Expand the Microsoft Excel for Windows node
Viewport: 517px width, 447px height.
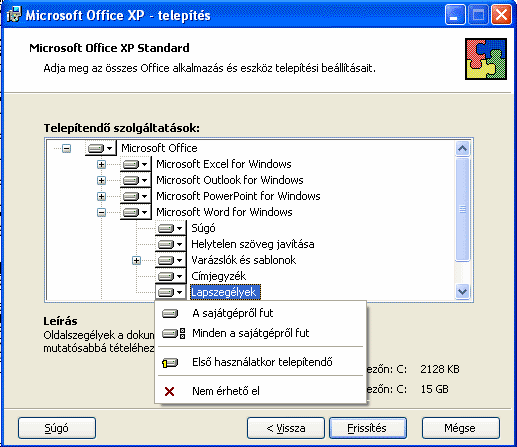pos(101,164)
